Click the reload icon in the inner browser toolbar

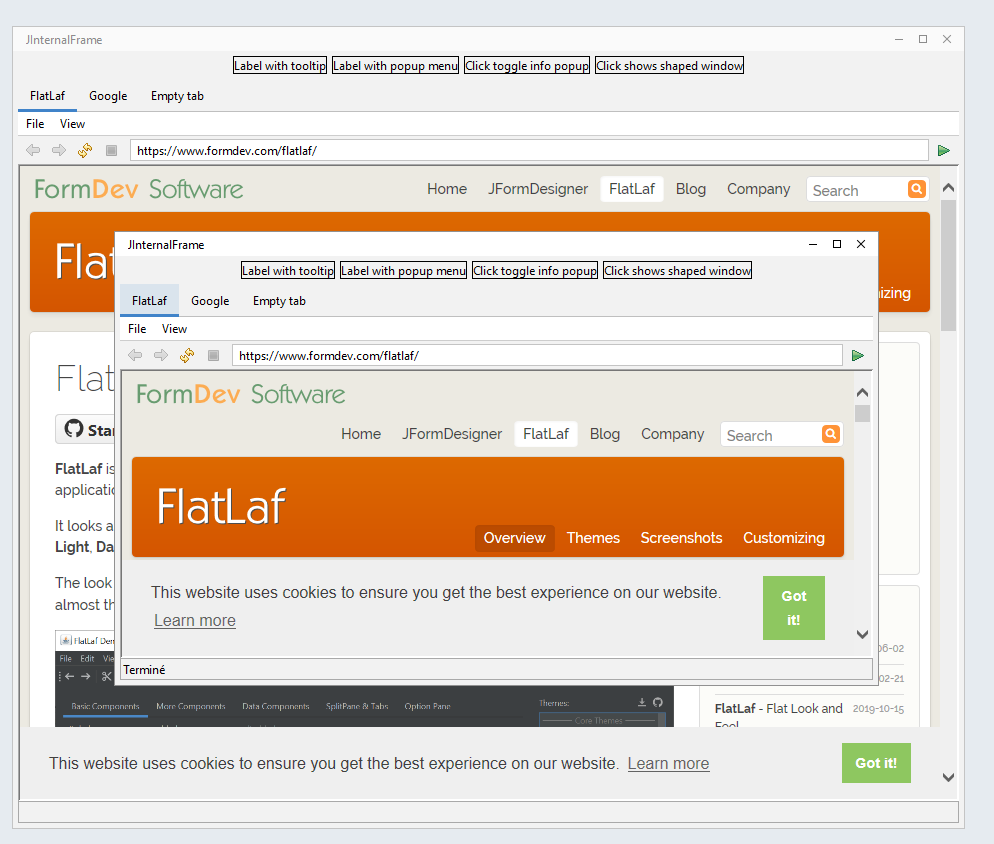pos(187,355)
